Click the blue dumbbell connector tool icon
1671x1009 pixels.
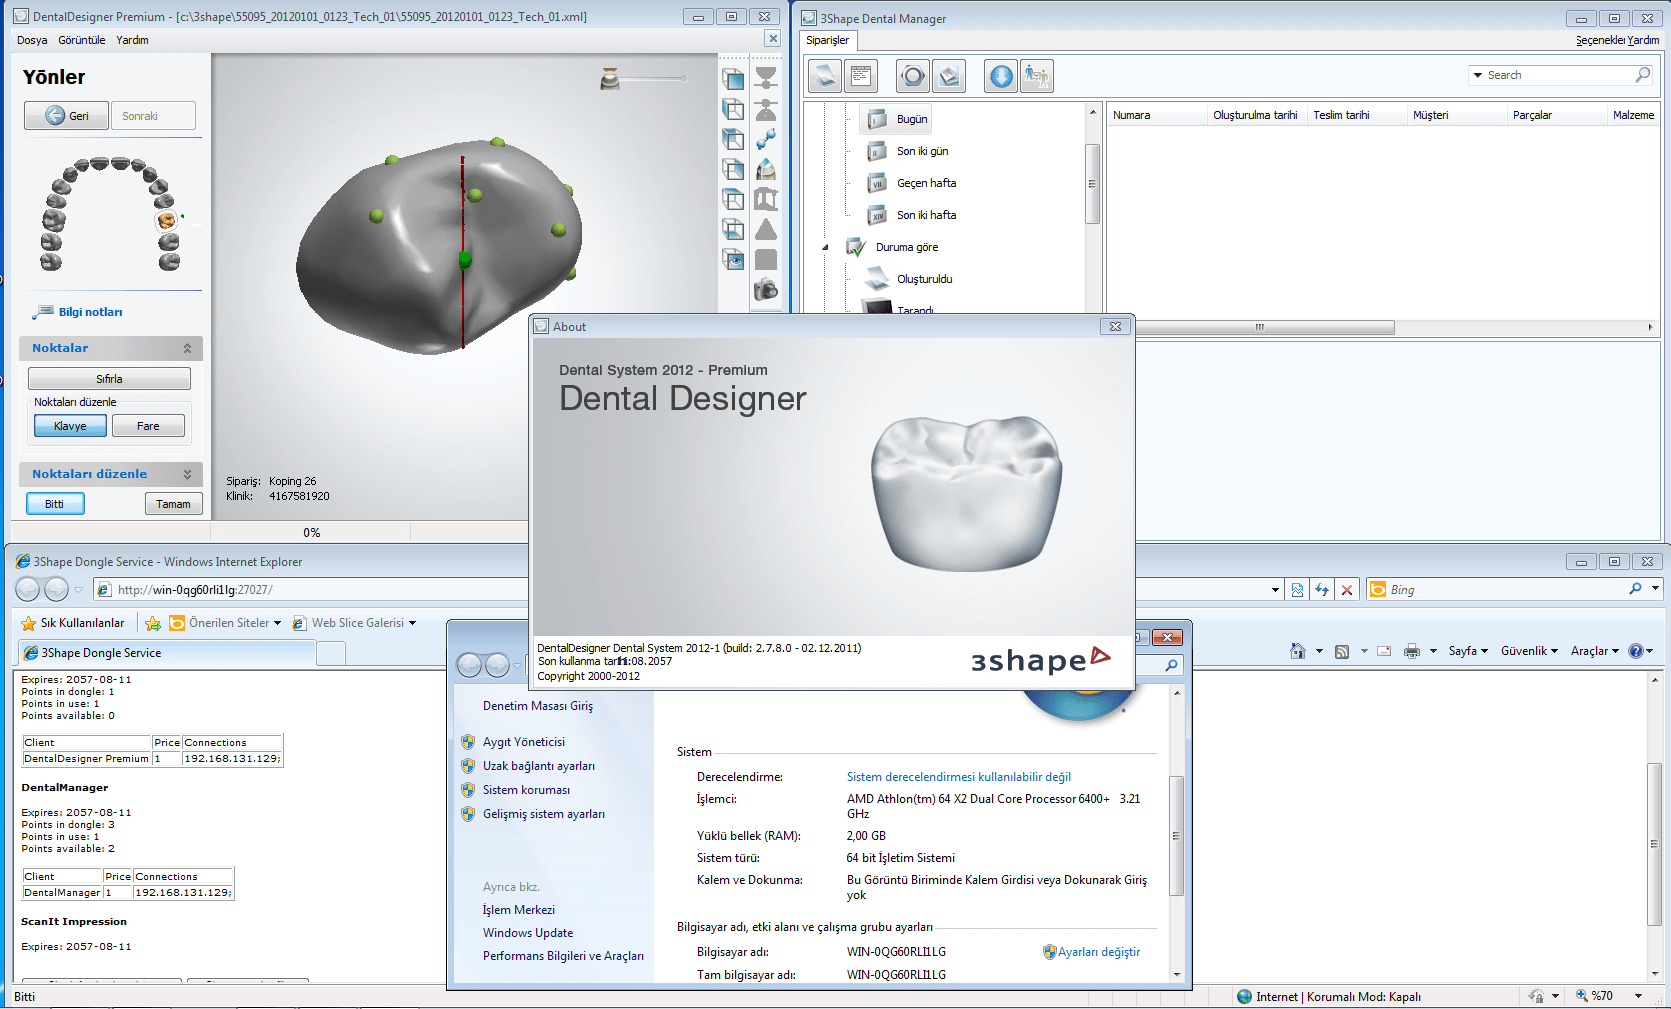pyautogui.click(x=766, y=139)
